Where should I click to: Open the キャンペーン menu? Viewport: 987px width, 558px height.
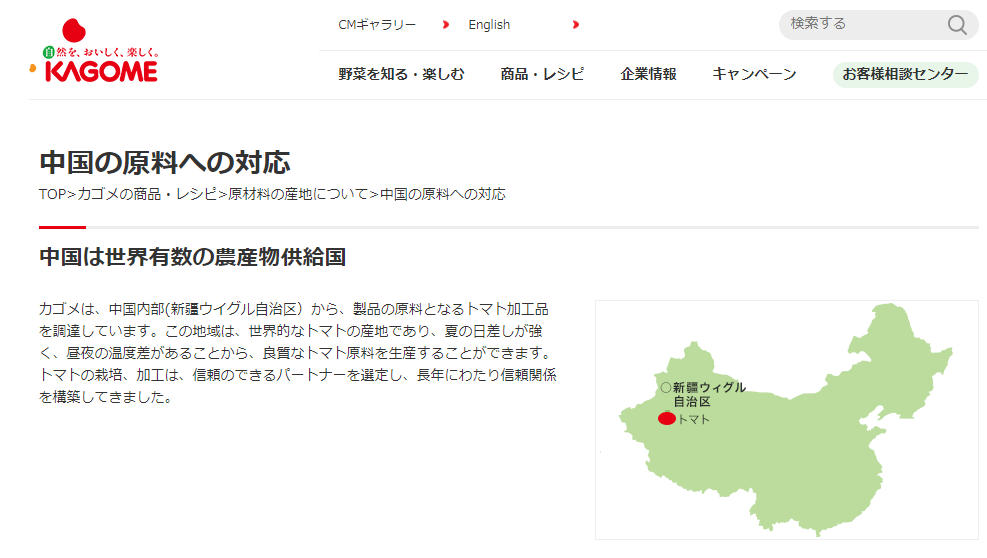pos(754,74)
